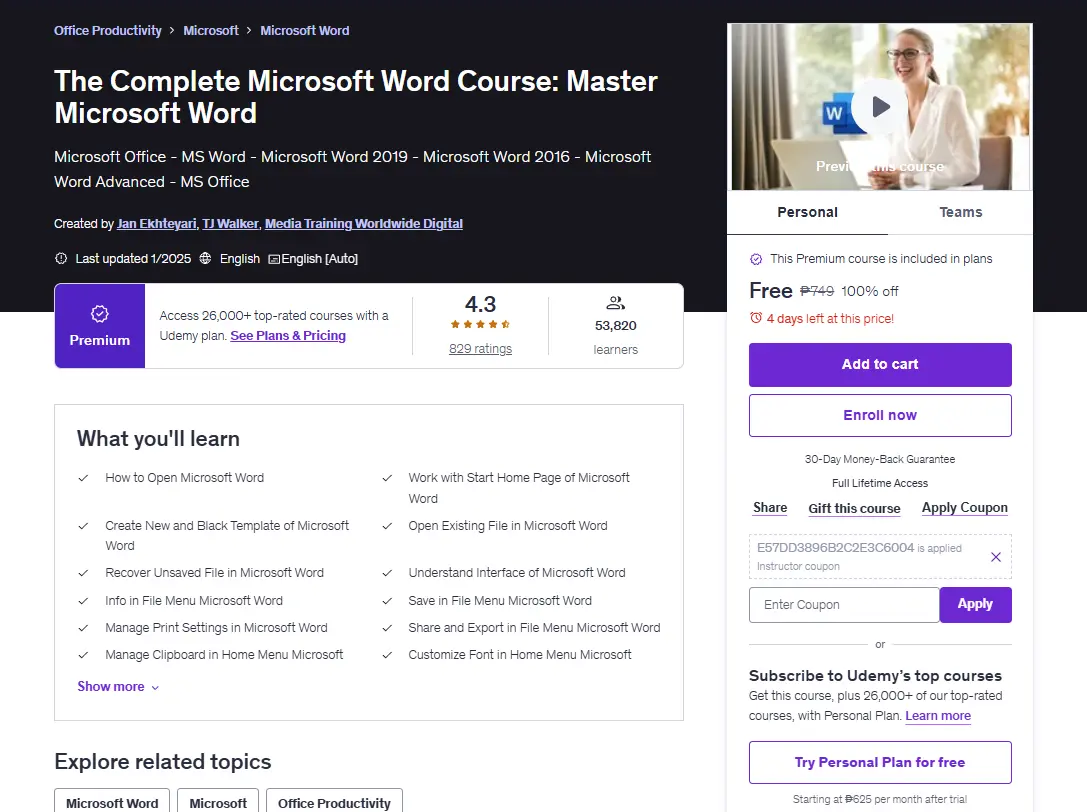Click checkmark beside Share and Export
Viewport: 1087px width, 812px height.
[x=387, y=628]
